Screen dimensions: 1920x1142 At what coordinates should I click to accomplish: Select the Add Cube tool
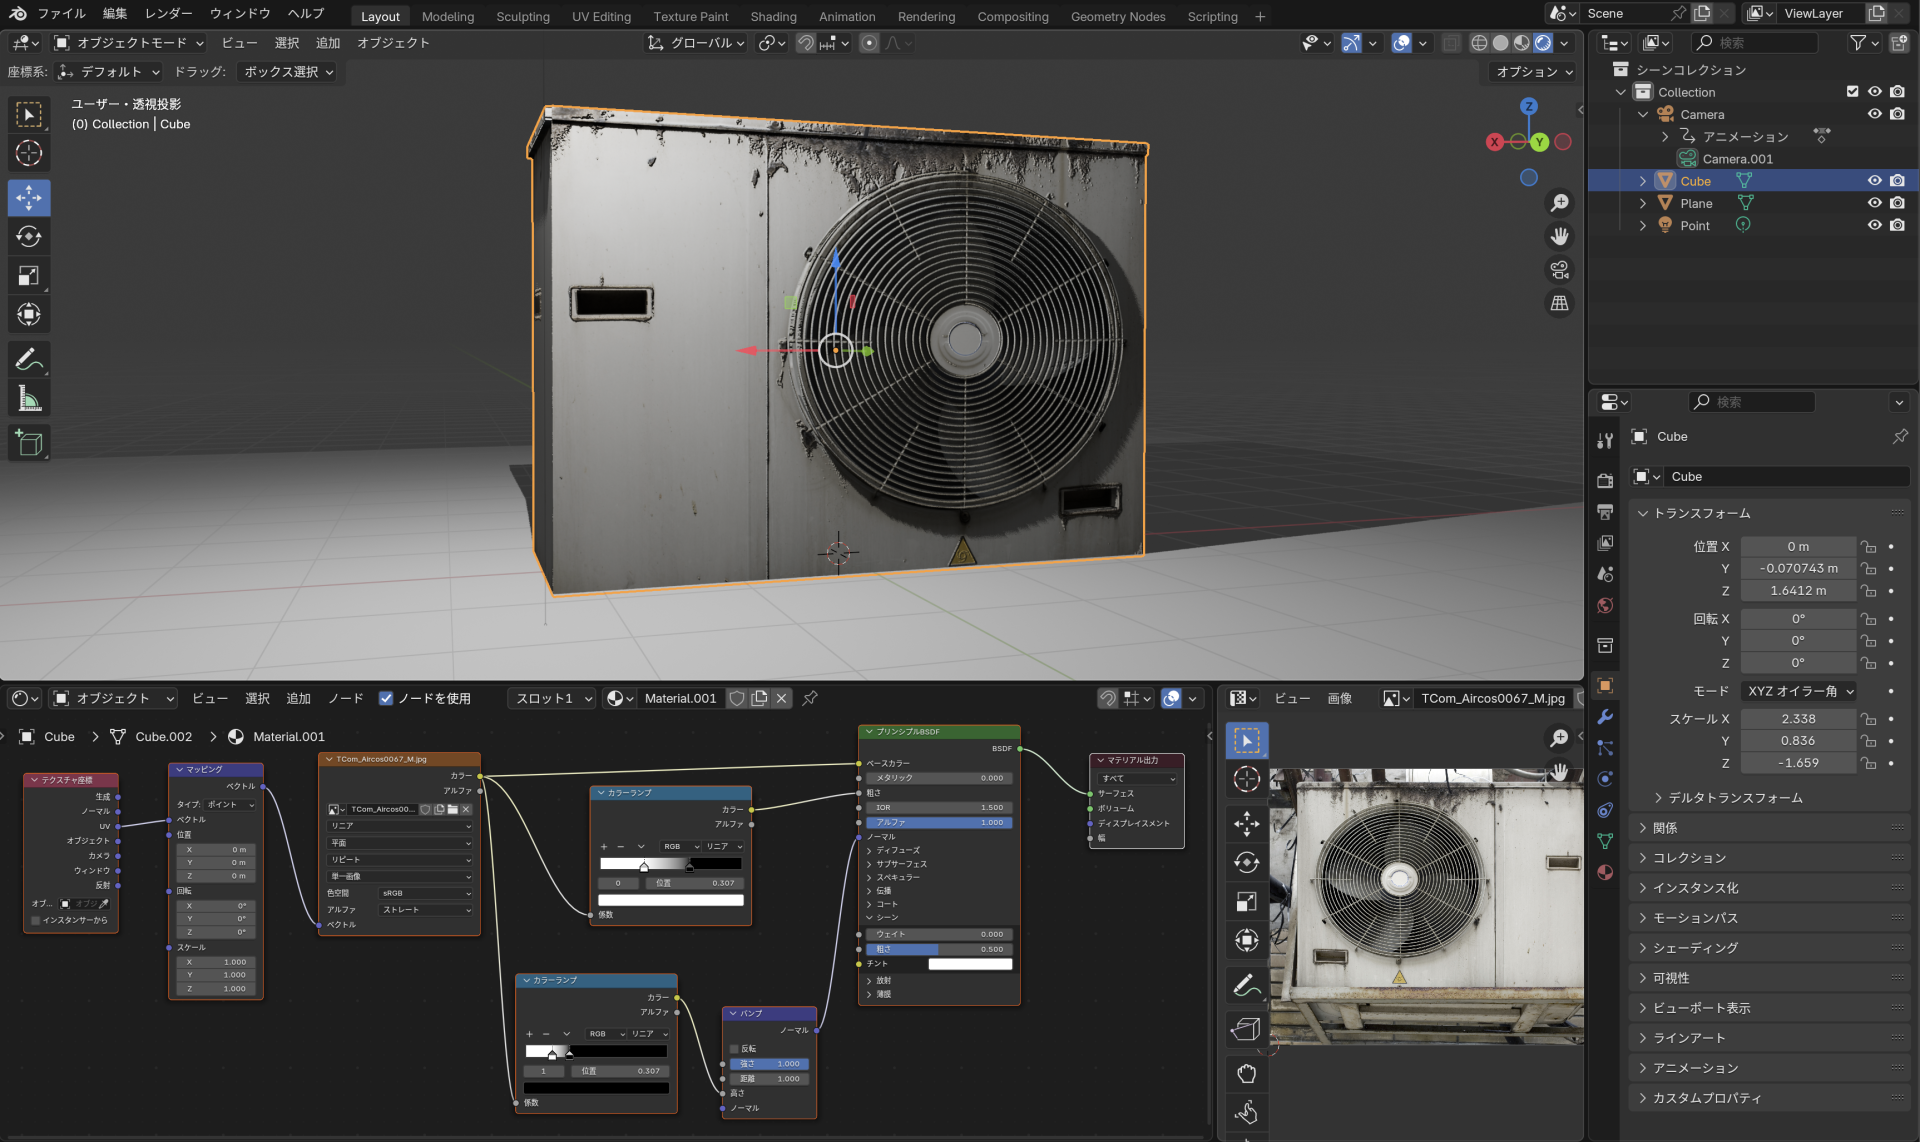[29, 443]
